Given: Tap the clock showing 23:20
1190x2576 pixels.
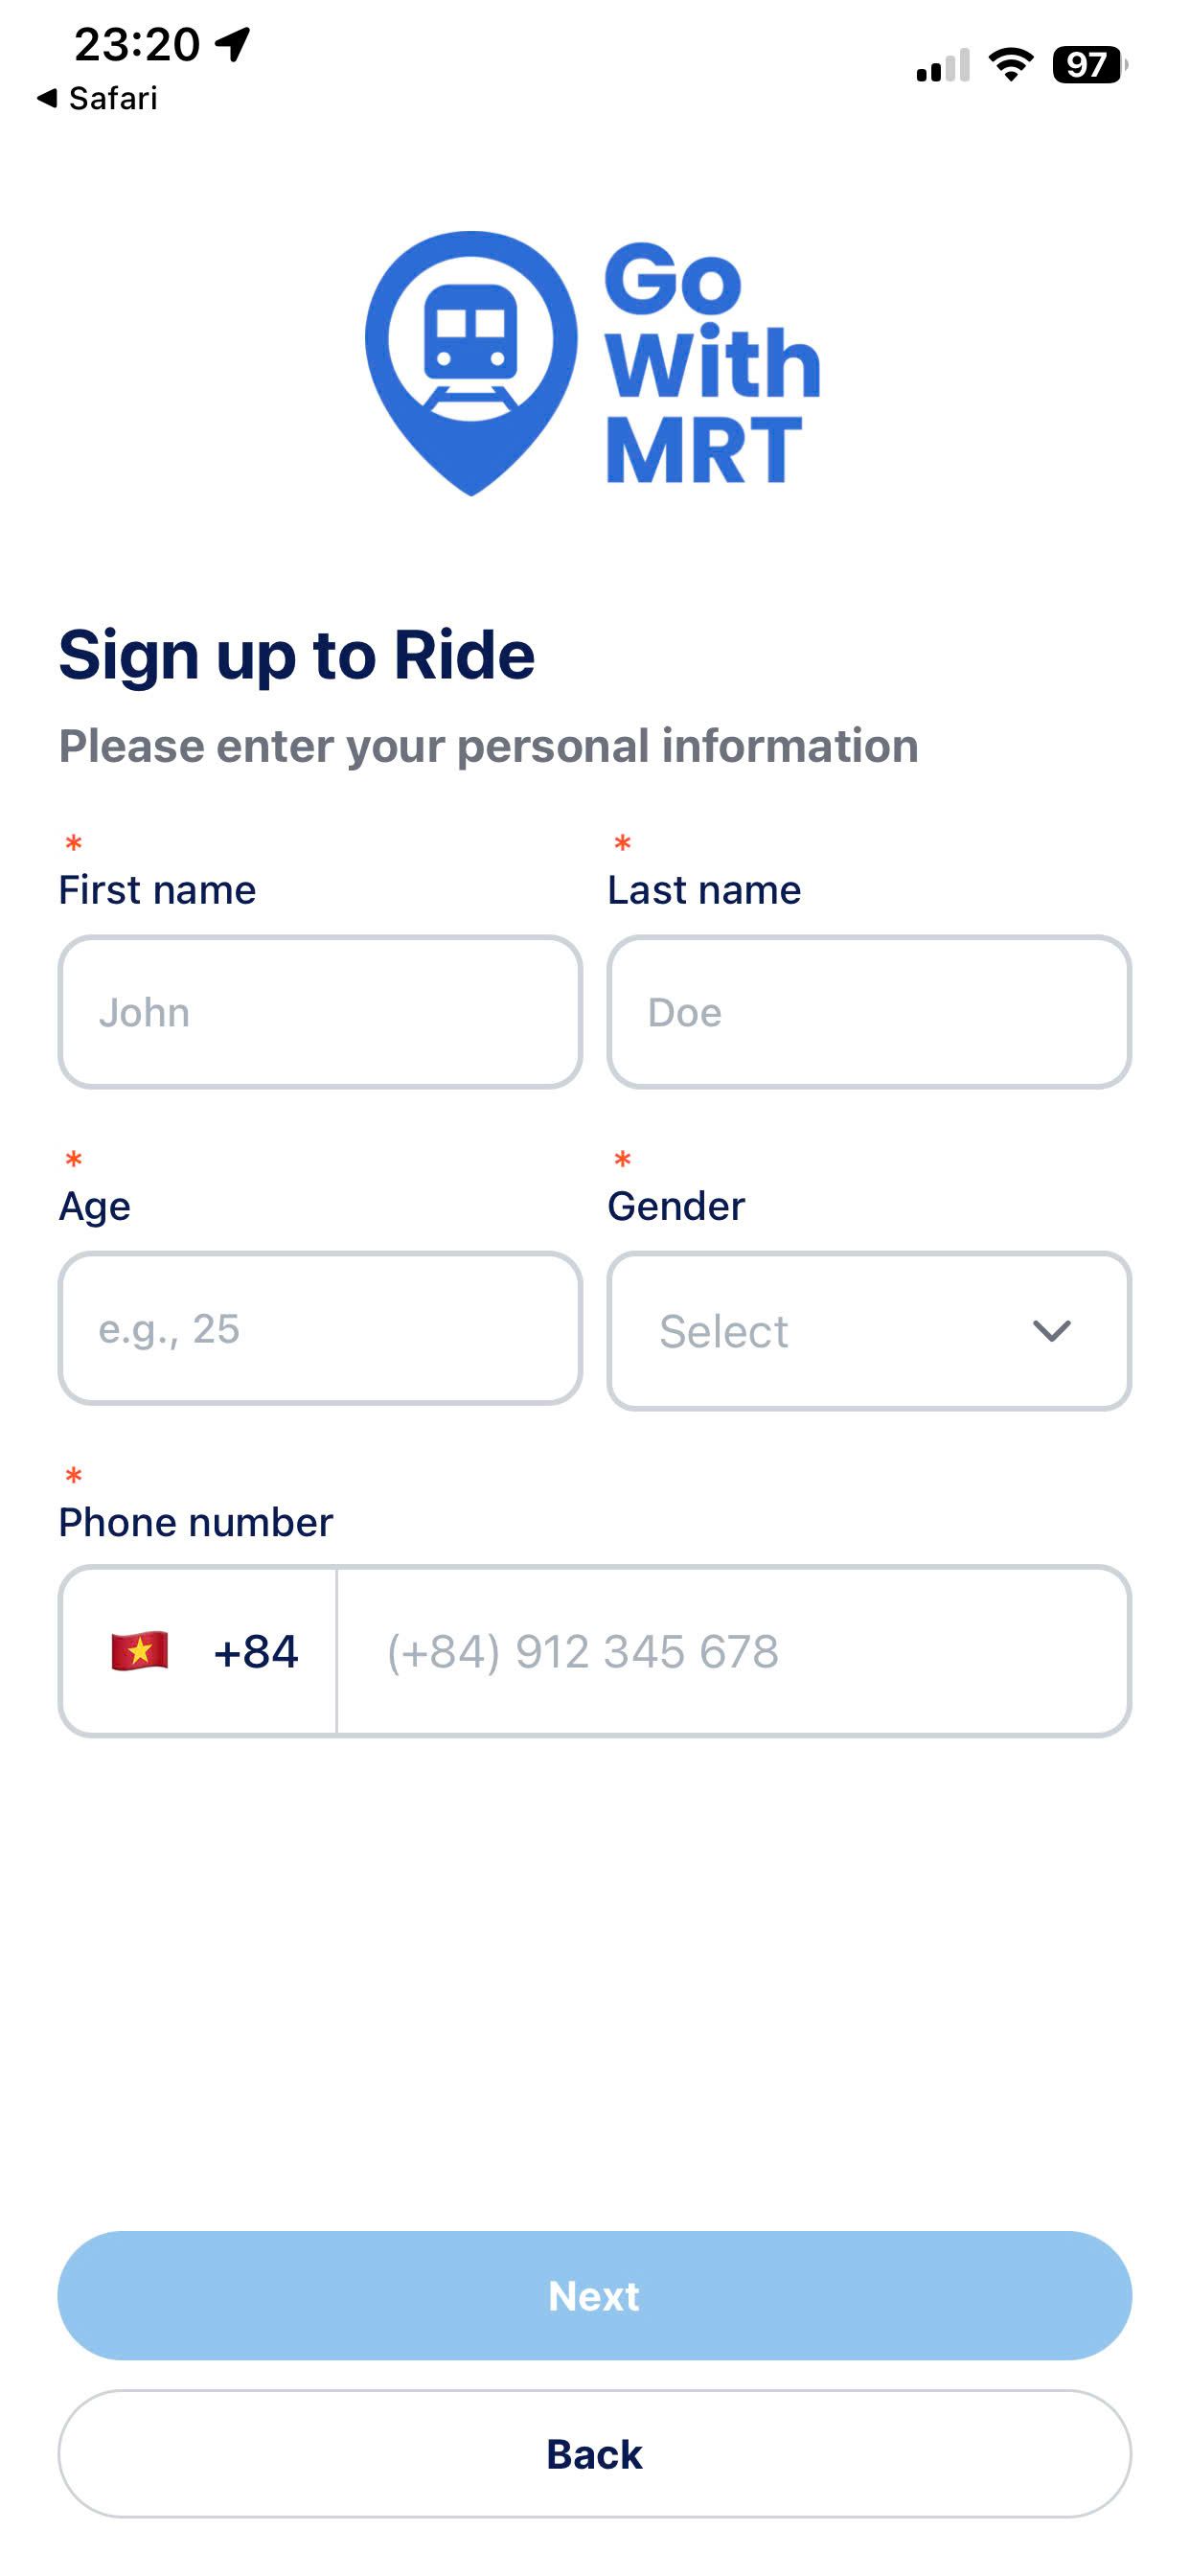Looking at the screenshot, I should click(x=137, y=44).
